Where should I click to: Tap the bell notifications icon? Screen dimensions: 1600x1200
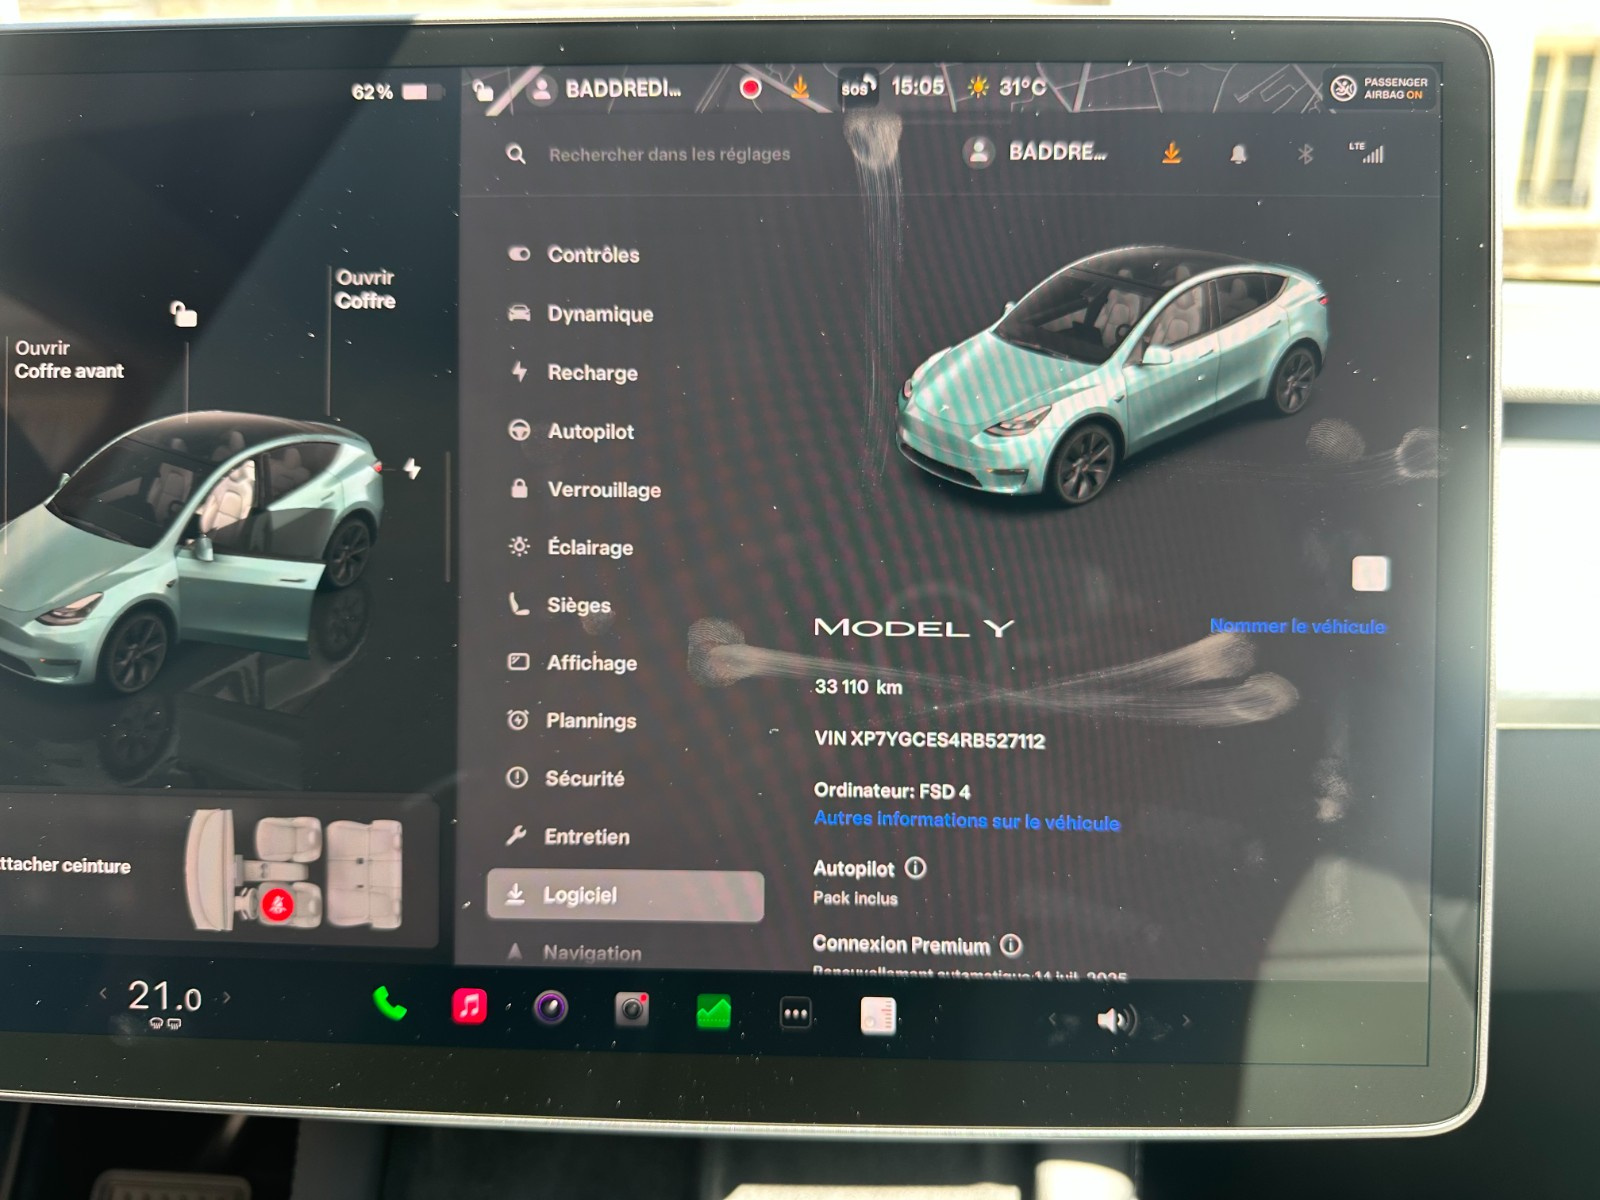point(1238,154)
